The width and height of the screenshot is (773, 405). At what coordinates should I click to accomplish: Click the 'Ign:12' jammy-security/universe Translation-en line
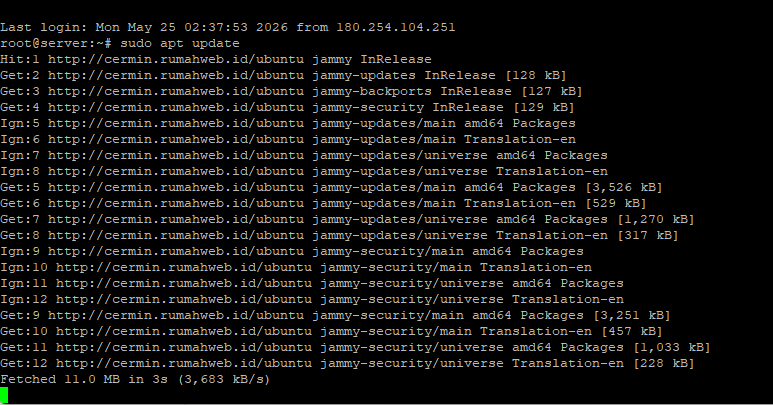[312, 300]
